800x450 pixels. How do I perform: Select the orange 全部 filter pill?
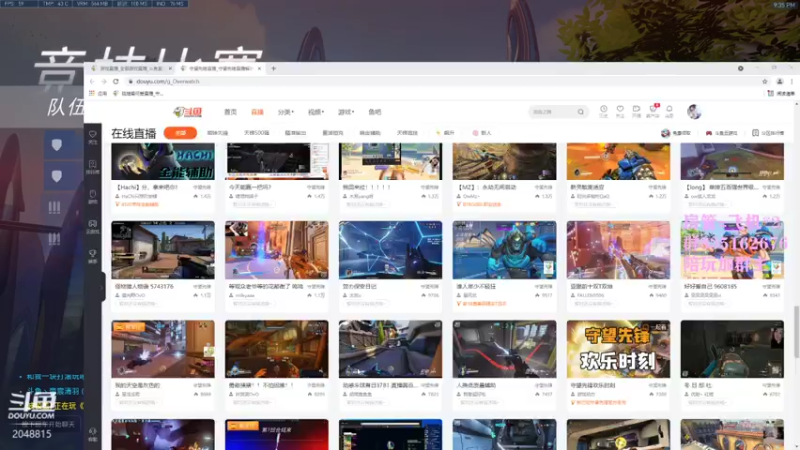180,133
